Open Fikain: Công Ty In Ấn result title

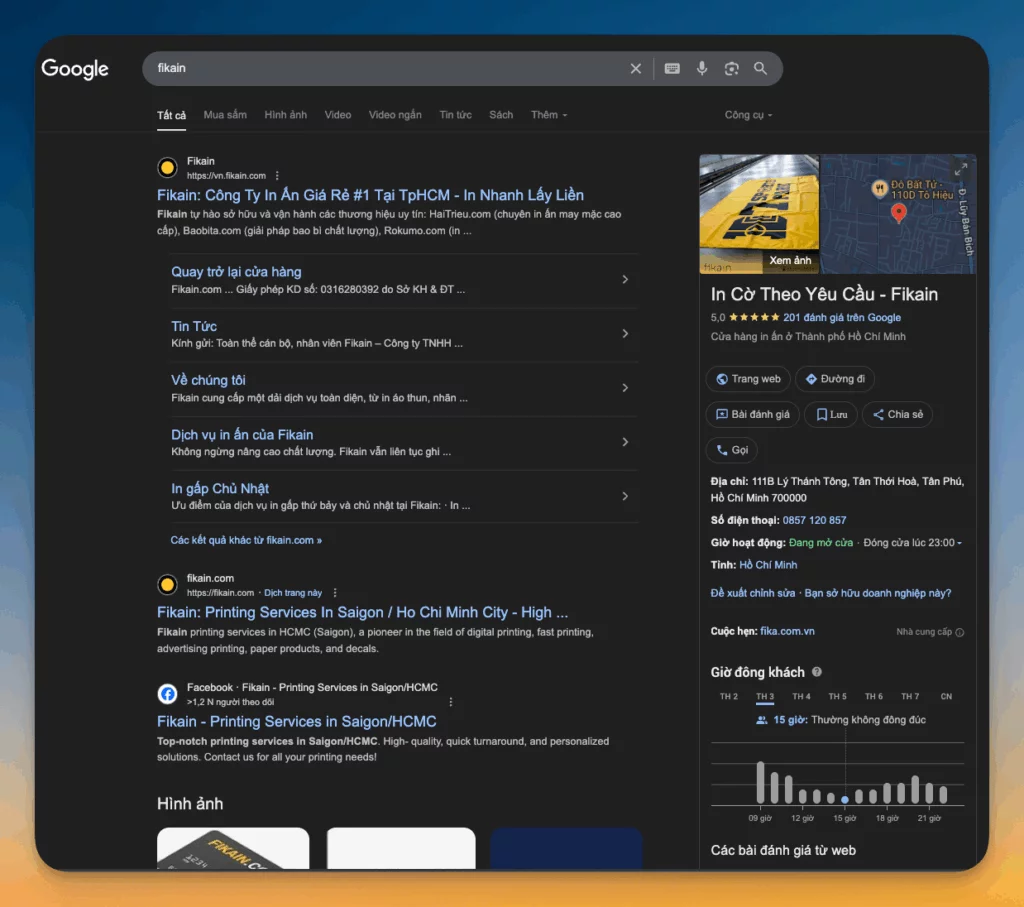pos(370,195)
